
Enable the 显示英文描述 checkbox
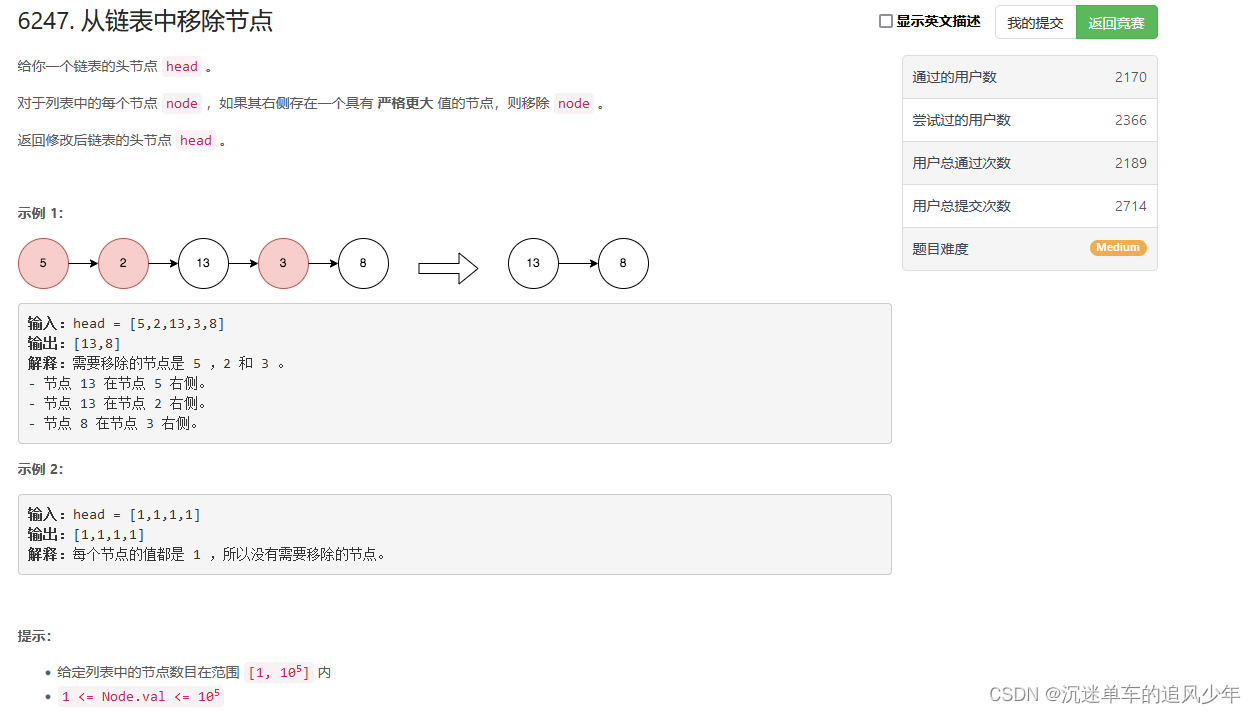click(x=885, y=21)
